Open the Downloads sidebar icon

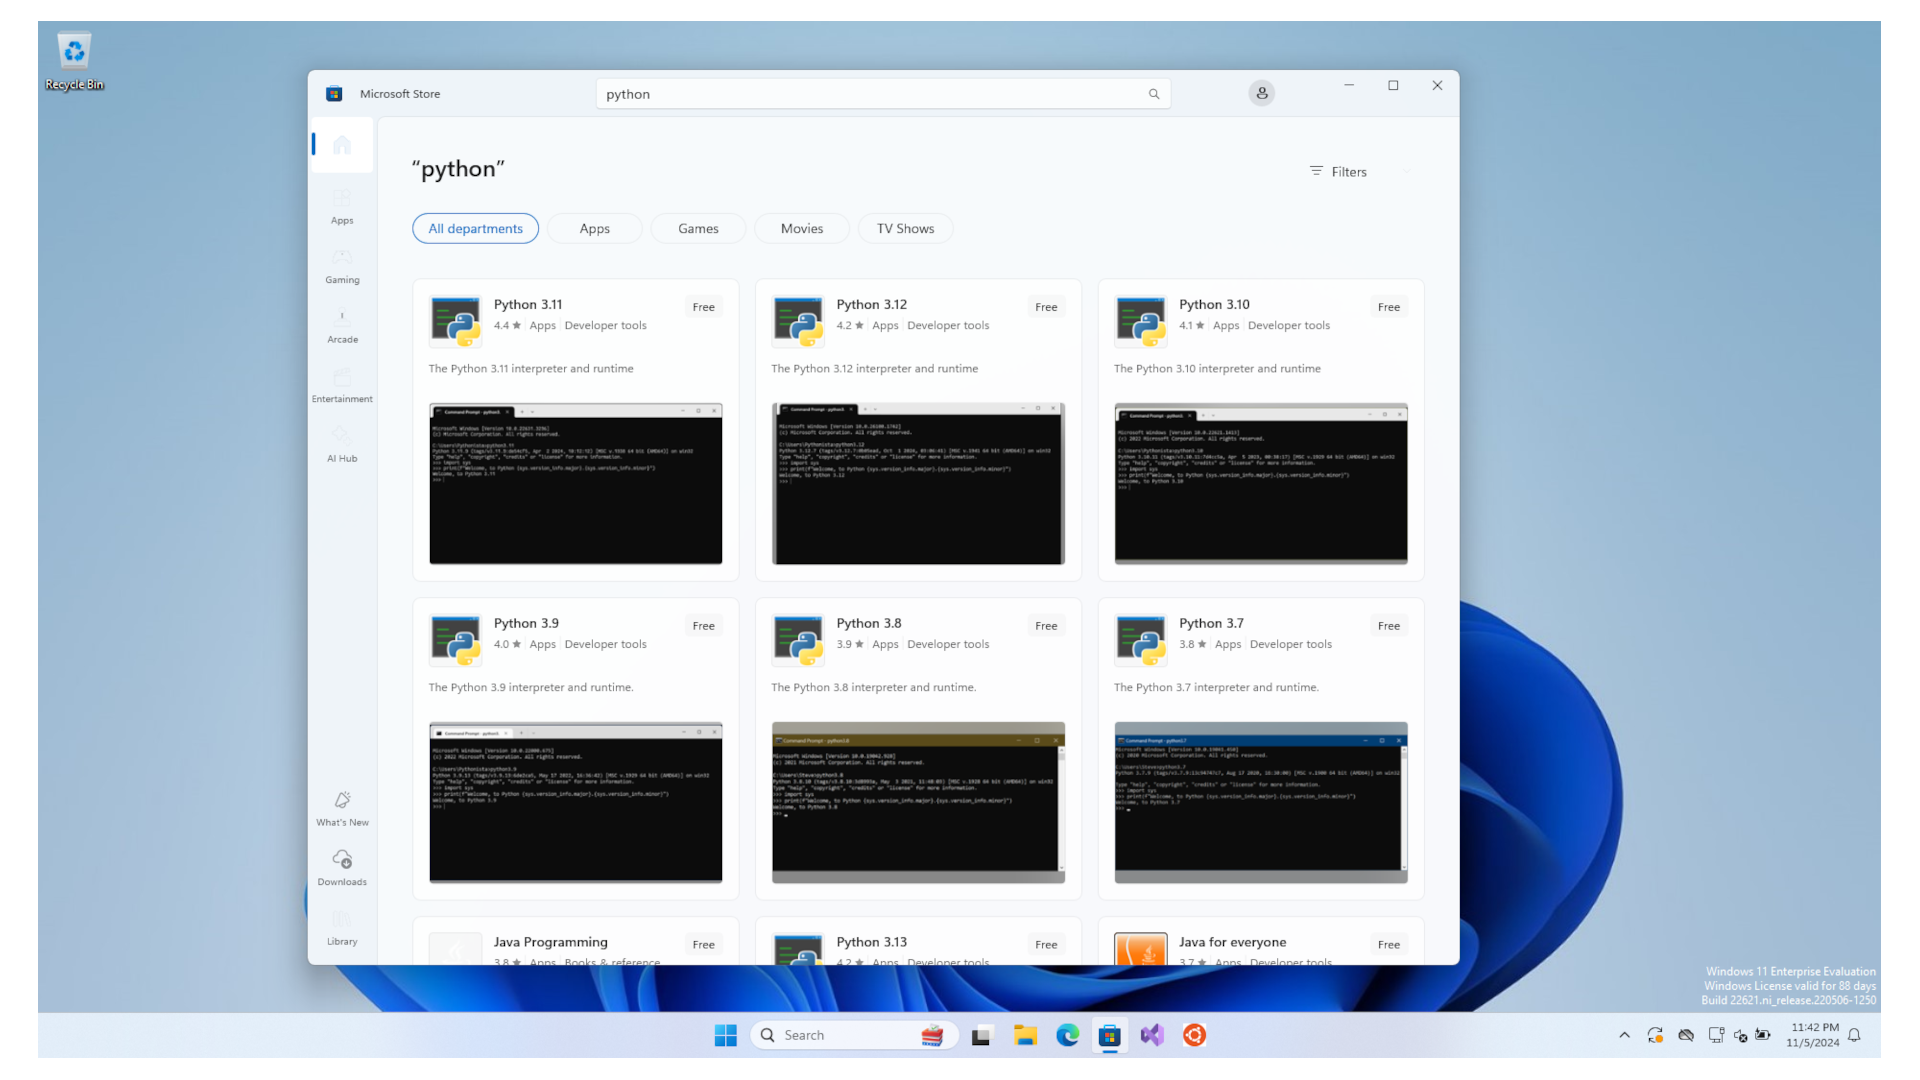[x=342, y=867]
